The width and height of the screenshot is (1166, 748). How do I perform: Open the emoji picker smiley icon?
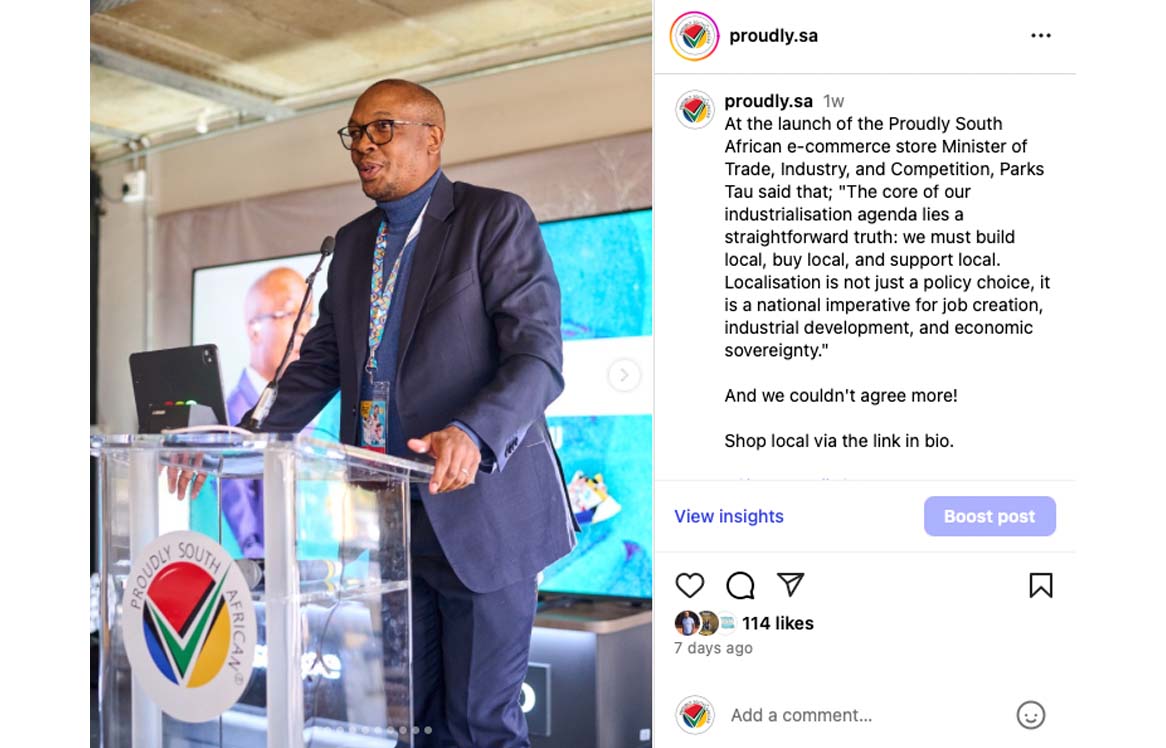pyautogui.click(x=1030, y=715)
